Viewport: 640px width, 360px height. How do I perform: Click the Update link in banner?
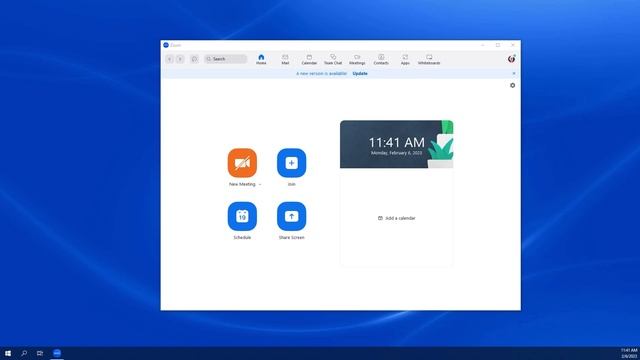click(360, 73)
